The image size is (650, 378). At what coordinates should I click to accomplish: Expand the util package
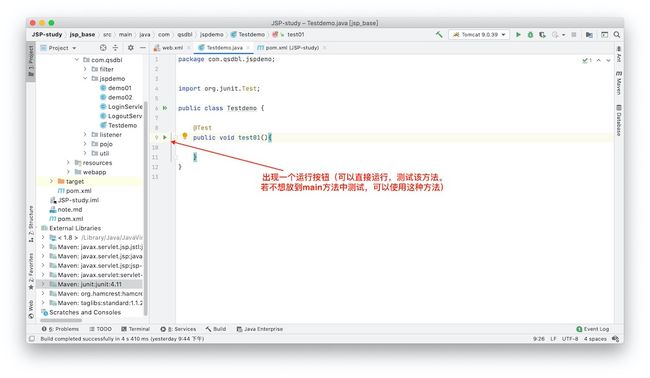point(85,153)
